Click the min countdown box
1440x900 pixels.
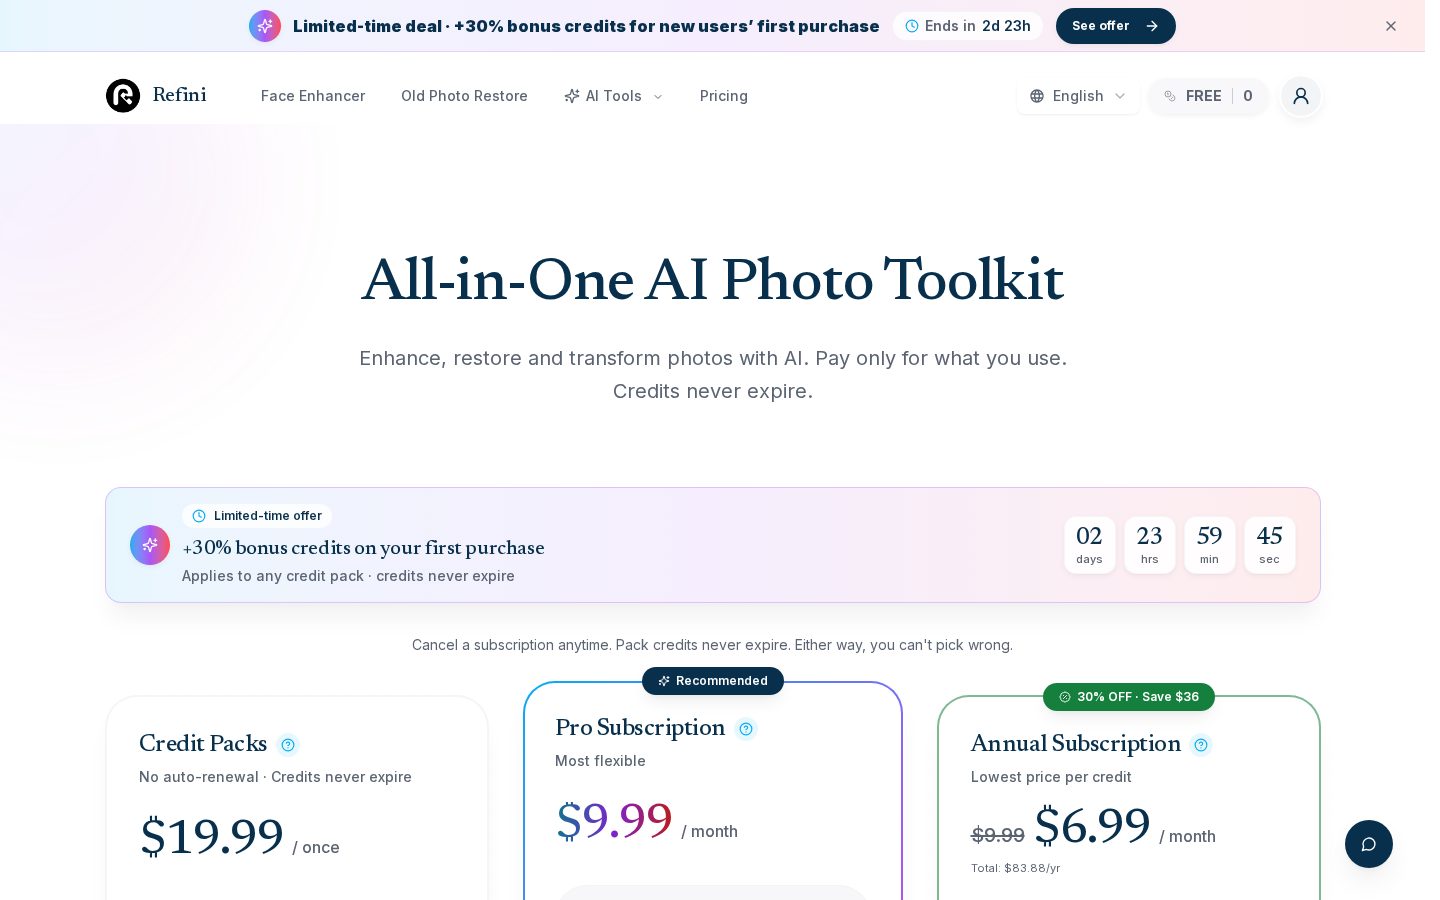1210,545
